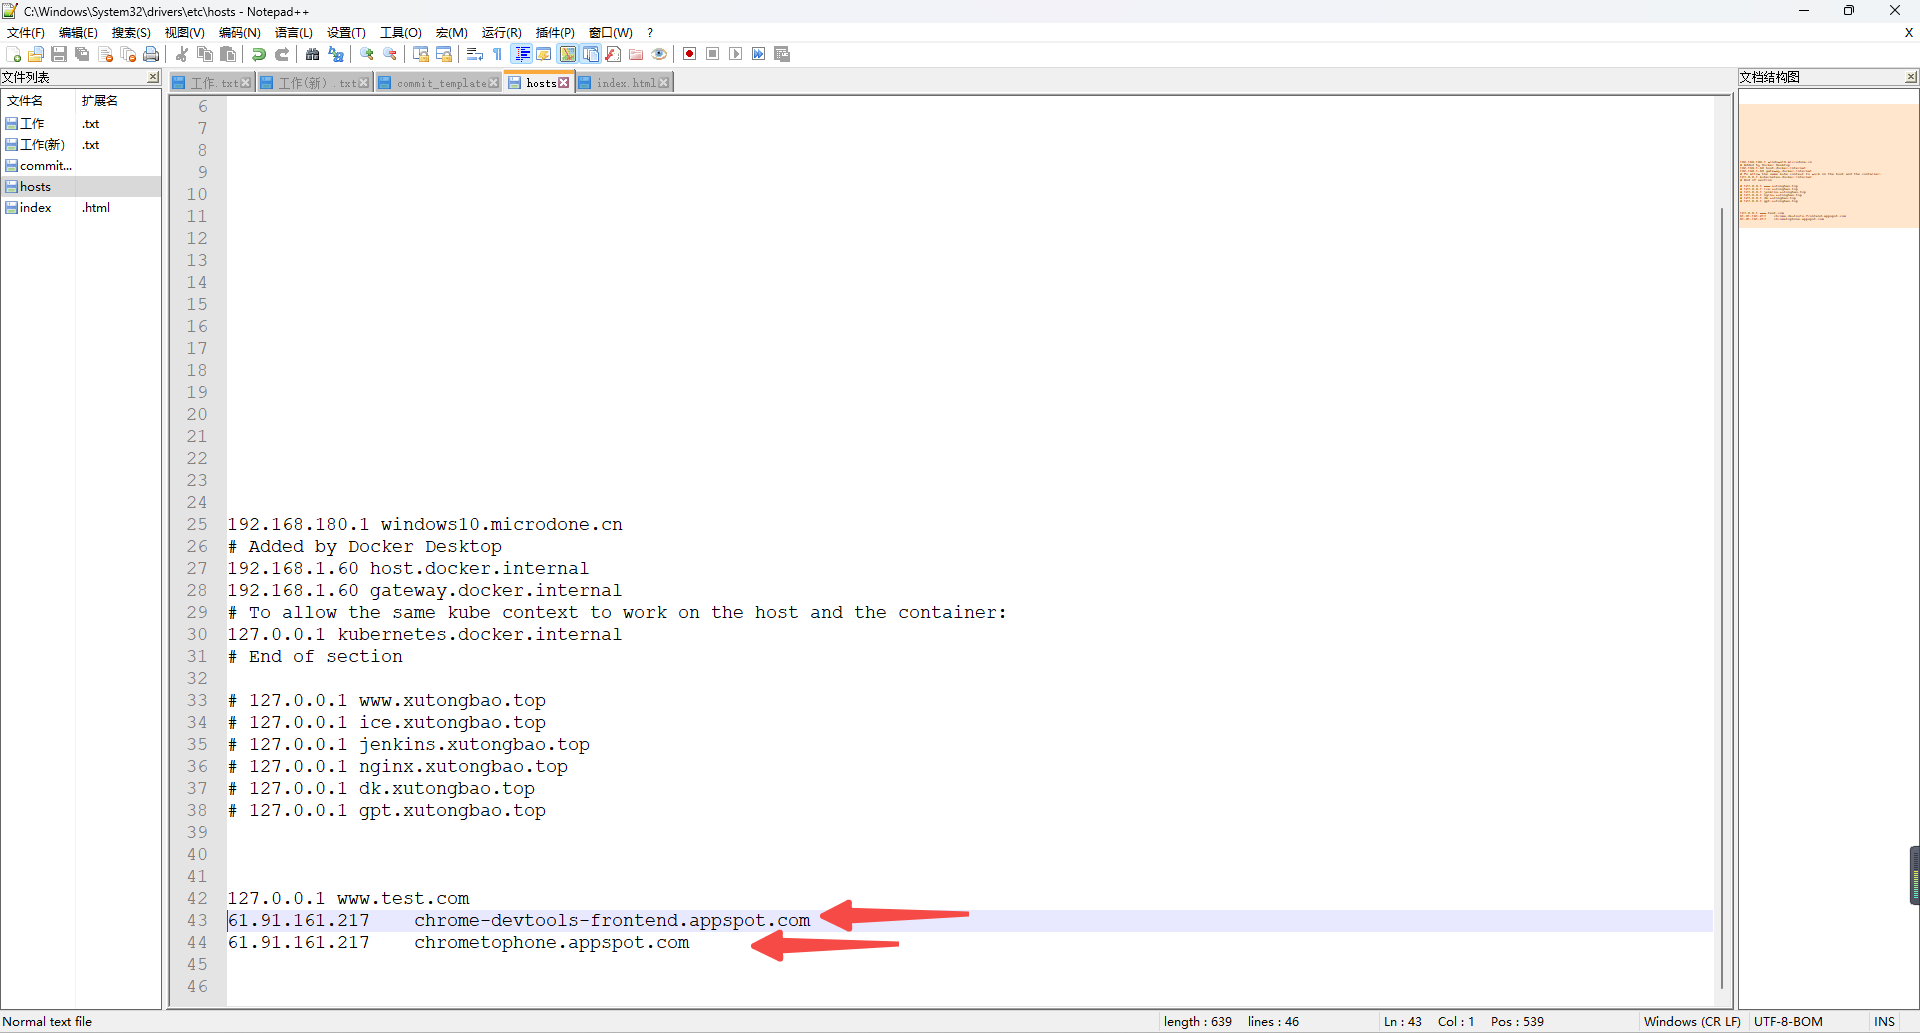Viewport: 1920px width, 1033px height.
Task: Sort file list by 扩展名 column
Action: [118, 101]
